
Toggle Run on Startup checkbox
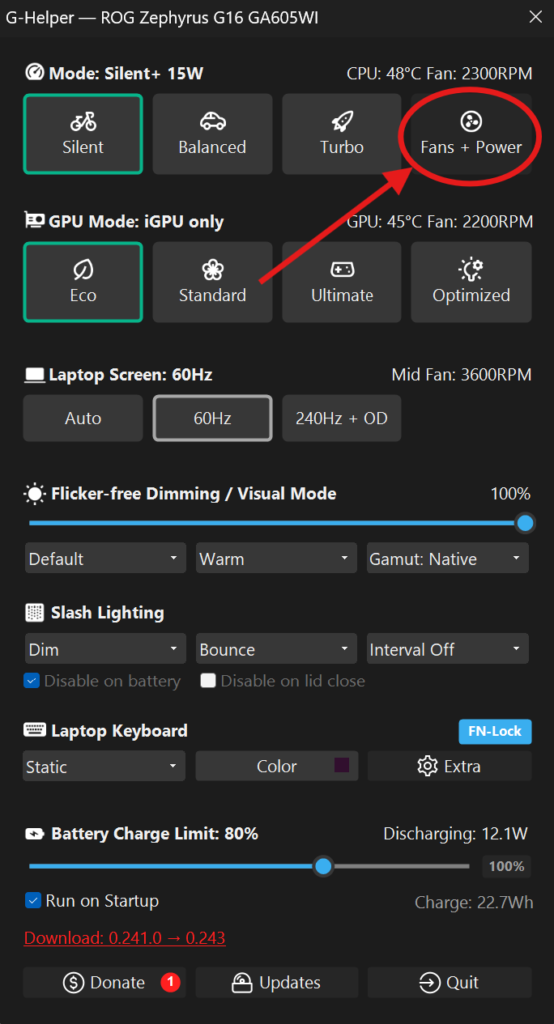point(32,901)
